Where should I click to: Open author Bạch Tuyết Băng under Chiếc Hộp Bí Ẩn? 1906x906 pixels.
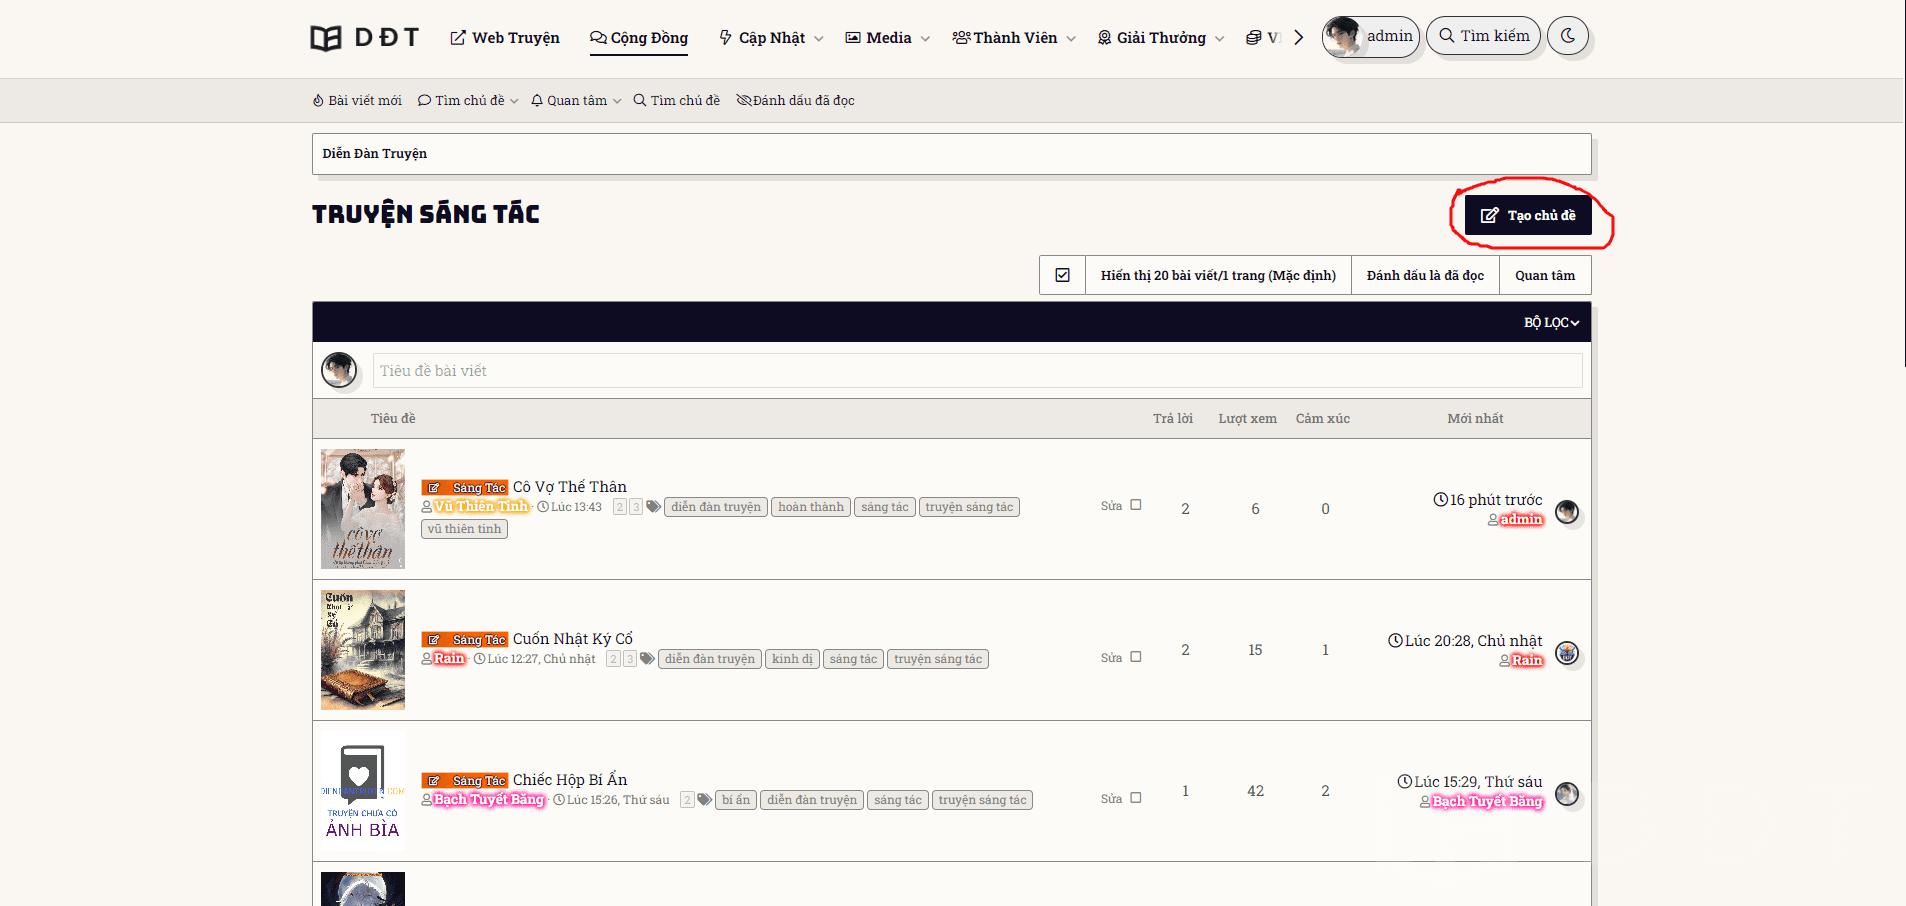coord(488,799)
